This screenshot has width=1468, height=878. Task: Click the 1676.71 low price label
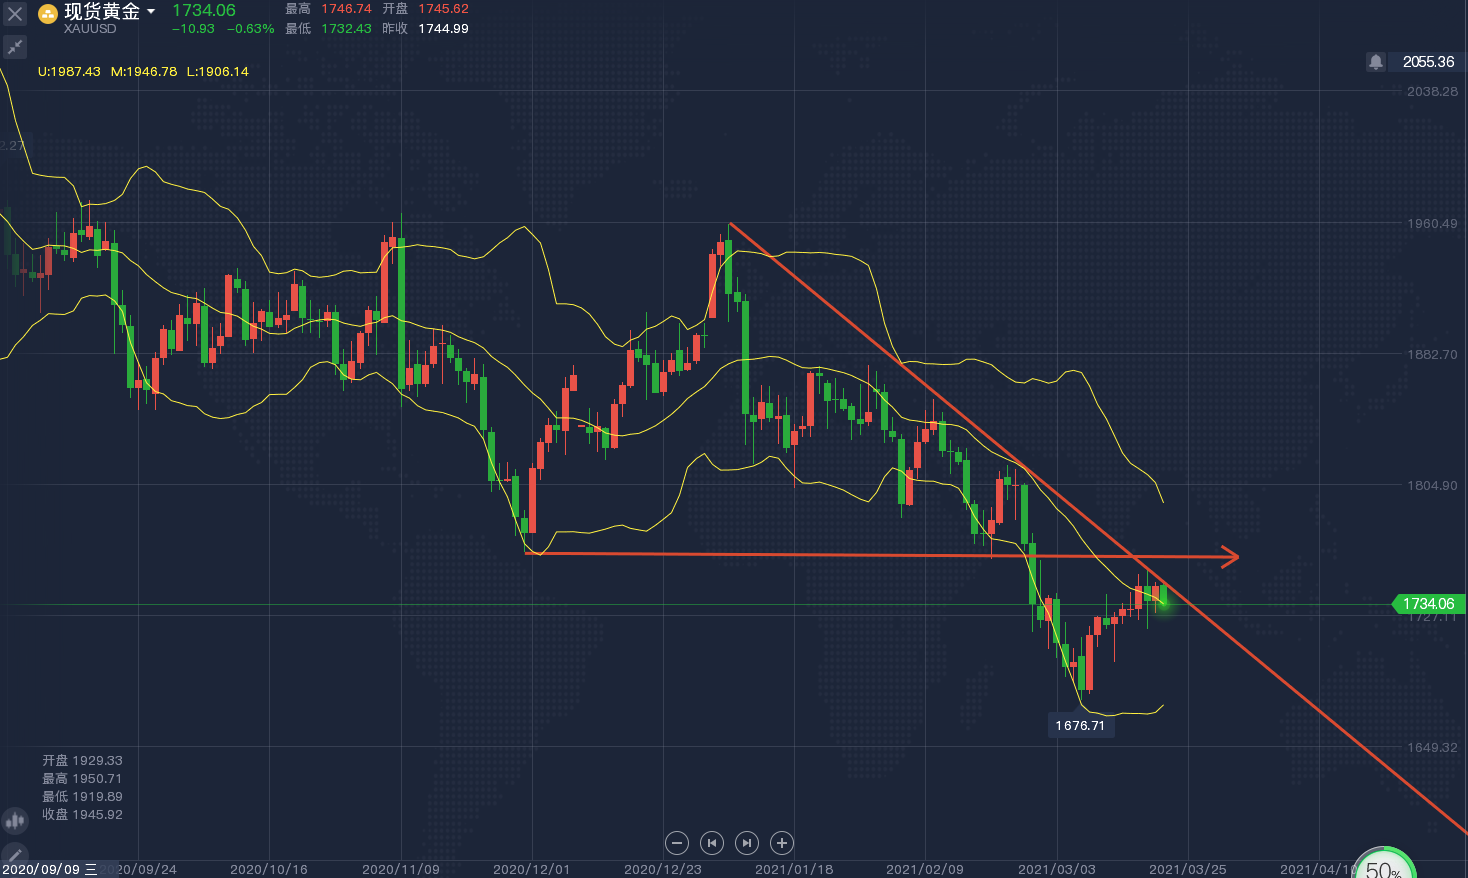coord(1080,726)
